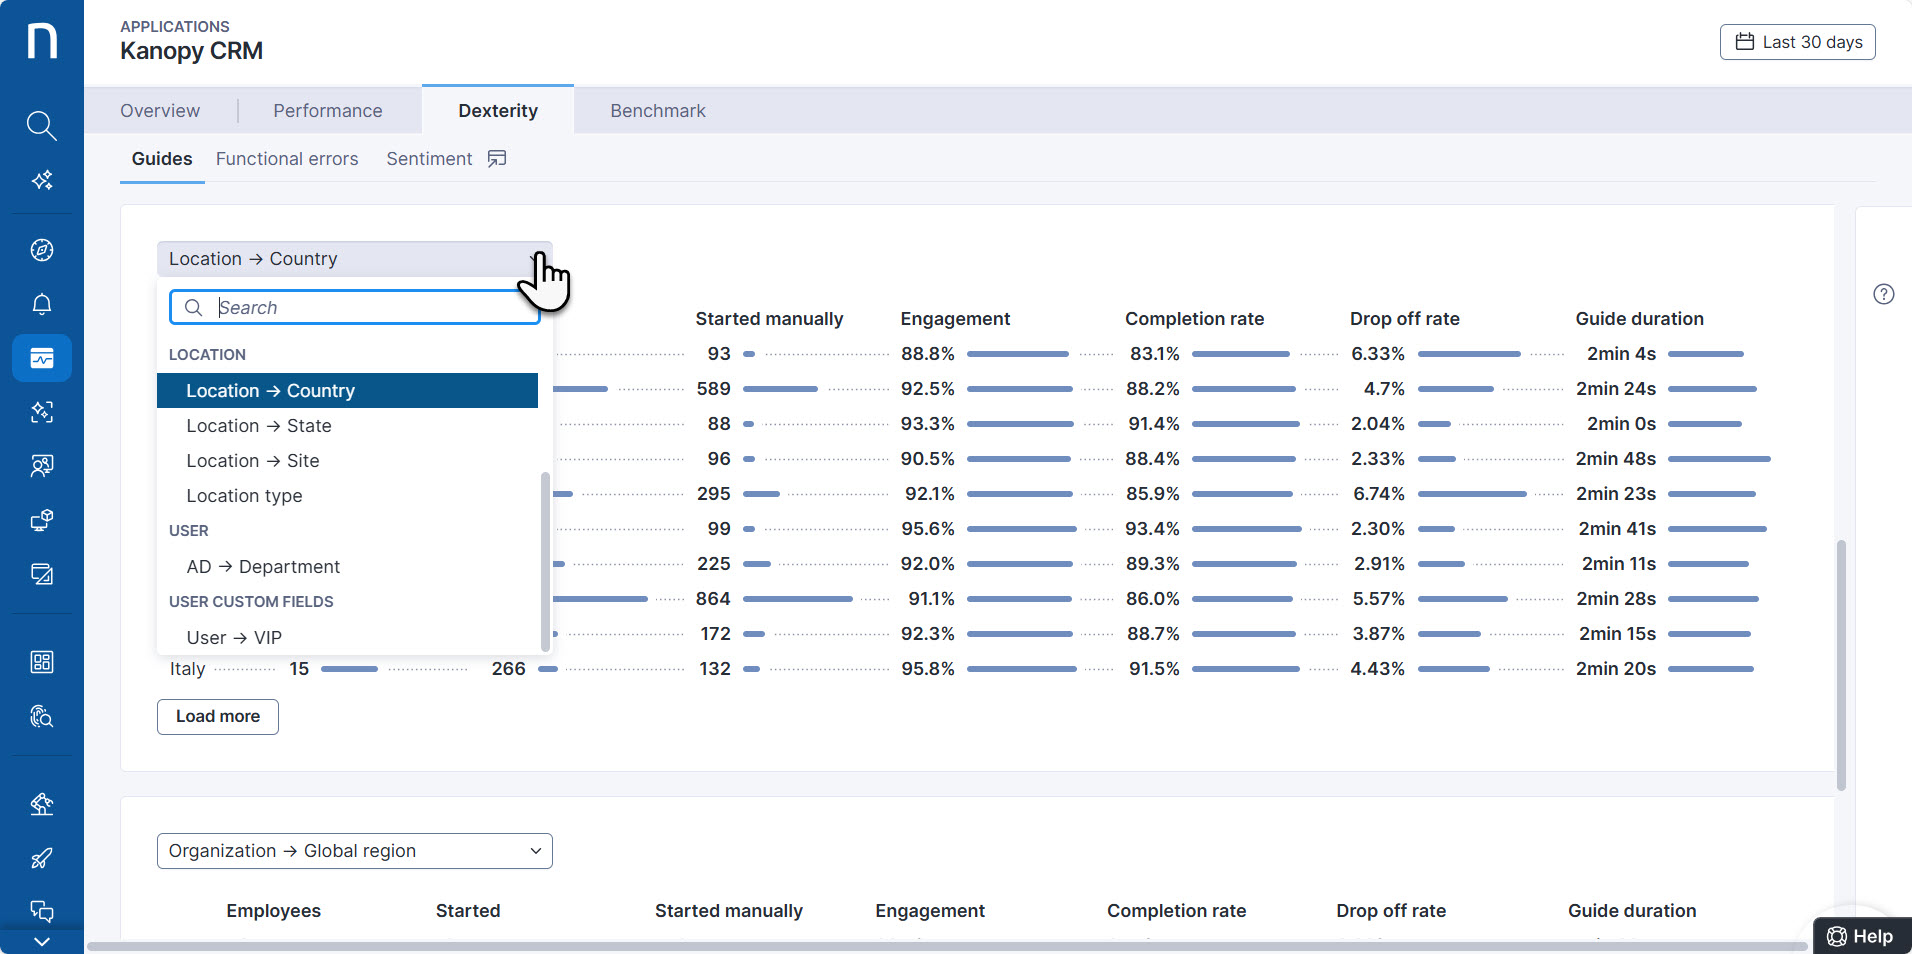Switch to Functional errors subtab

pyautogui.click(x=287, y=159)
